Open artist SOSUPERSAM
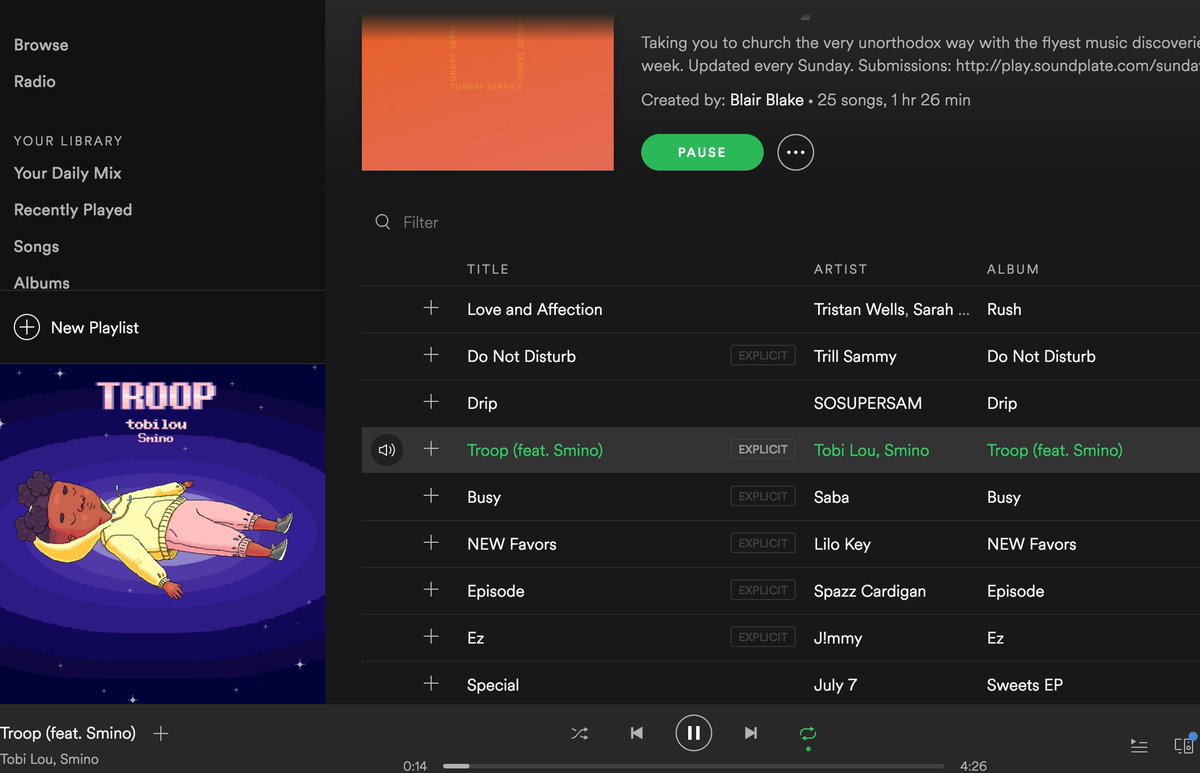 coord(868,403)
